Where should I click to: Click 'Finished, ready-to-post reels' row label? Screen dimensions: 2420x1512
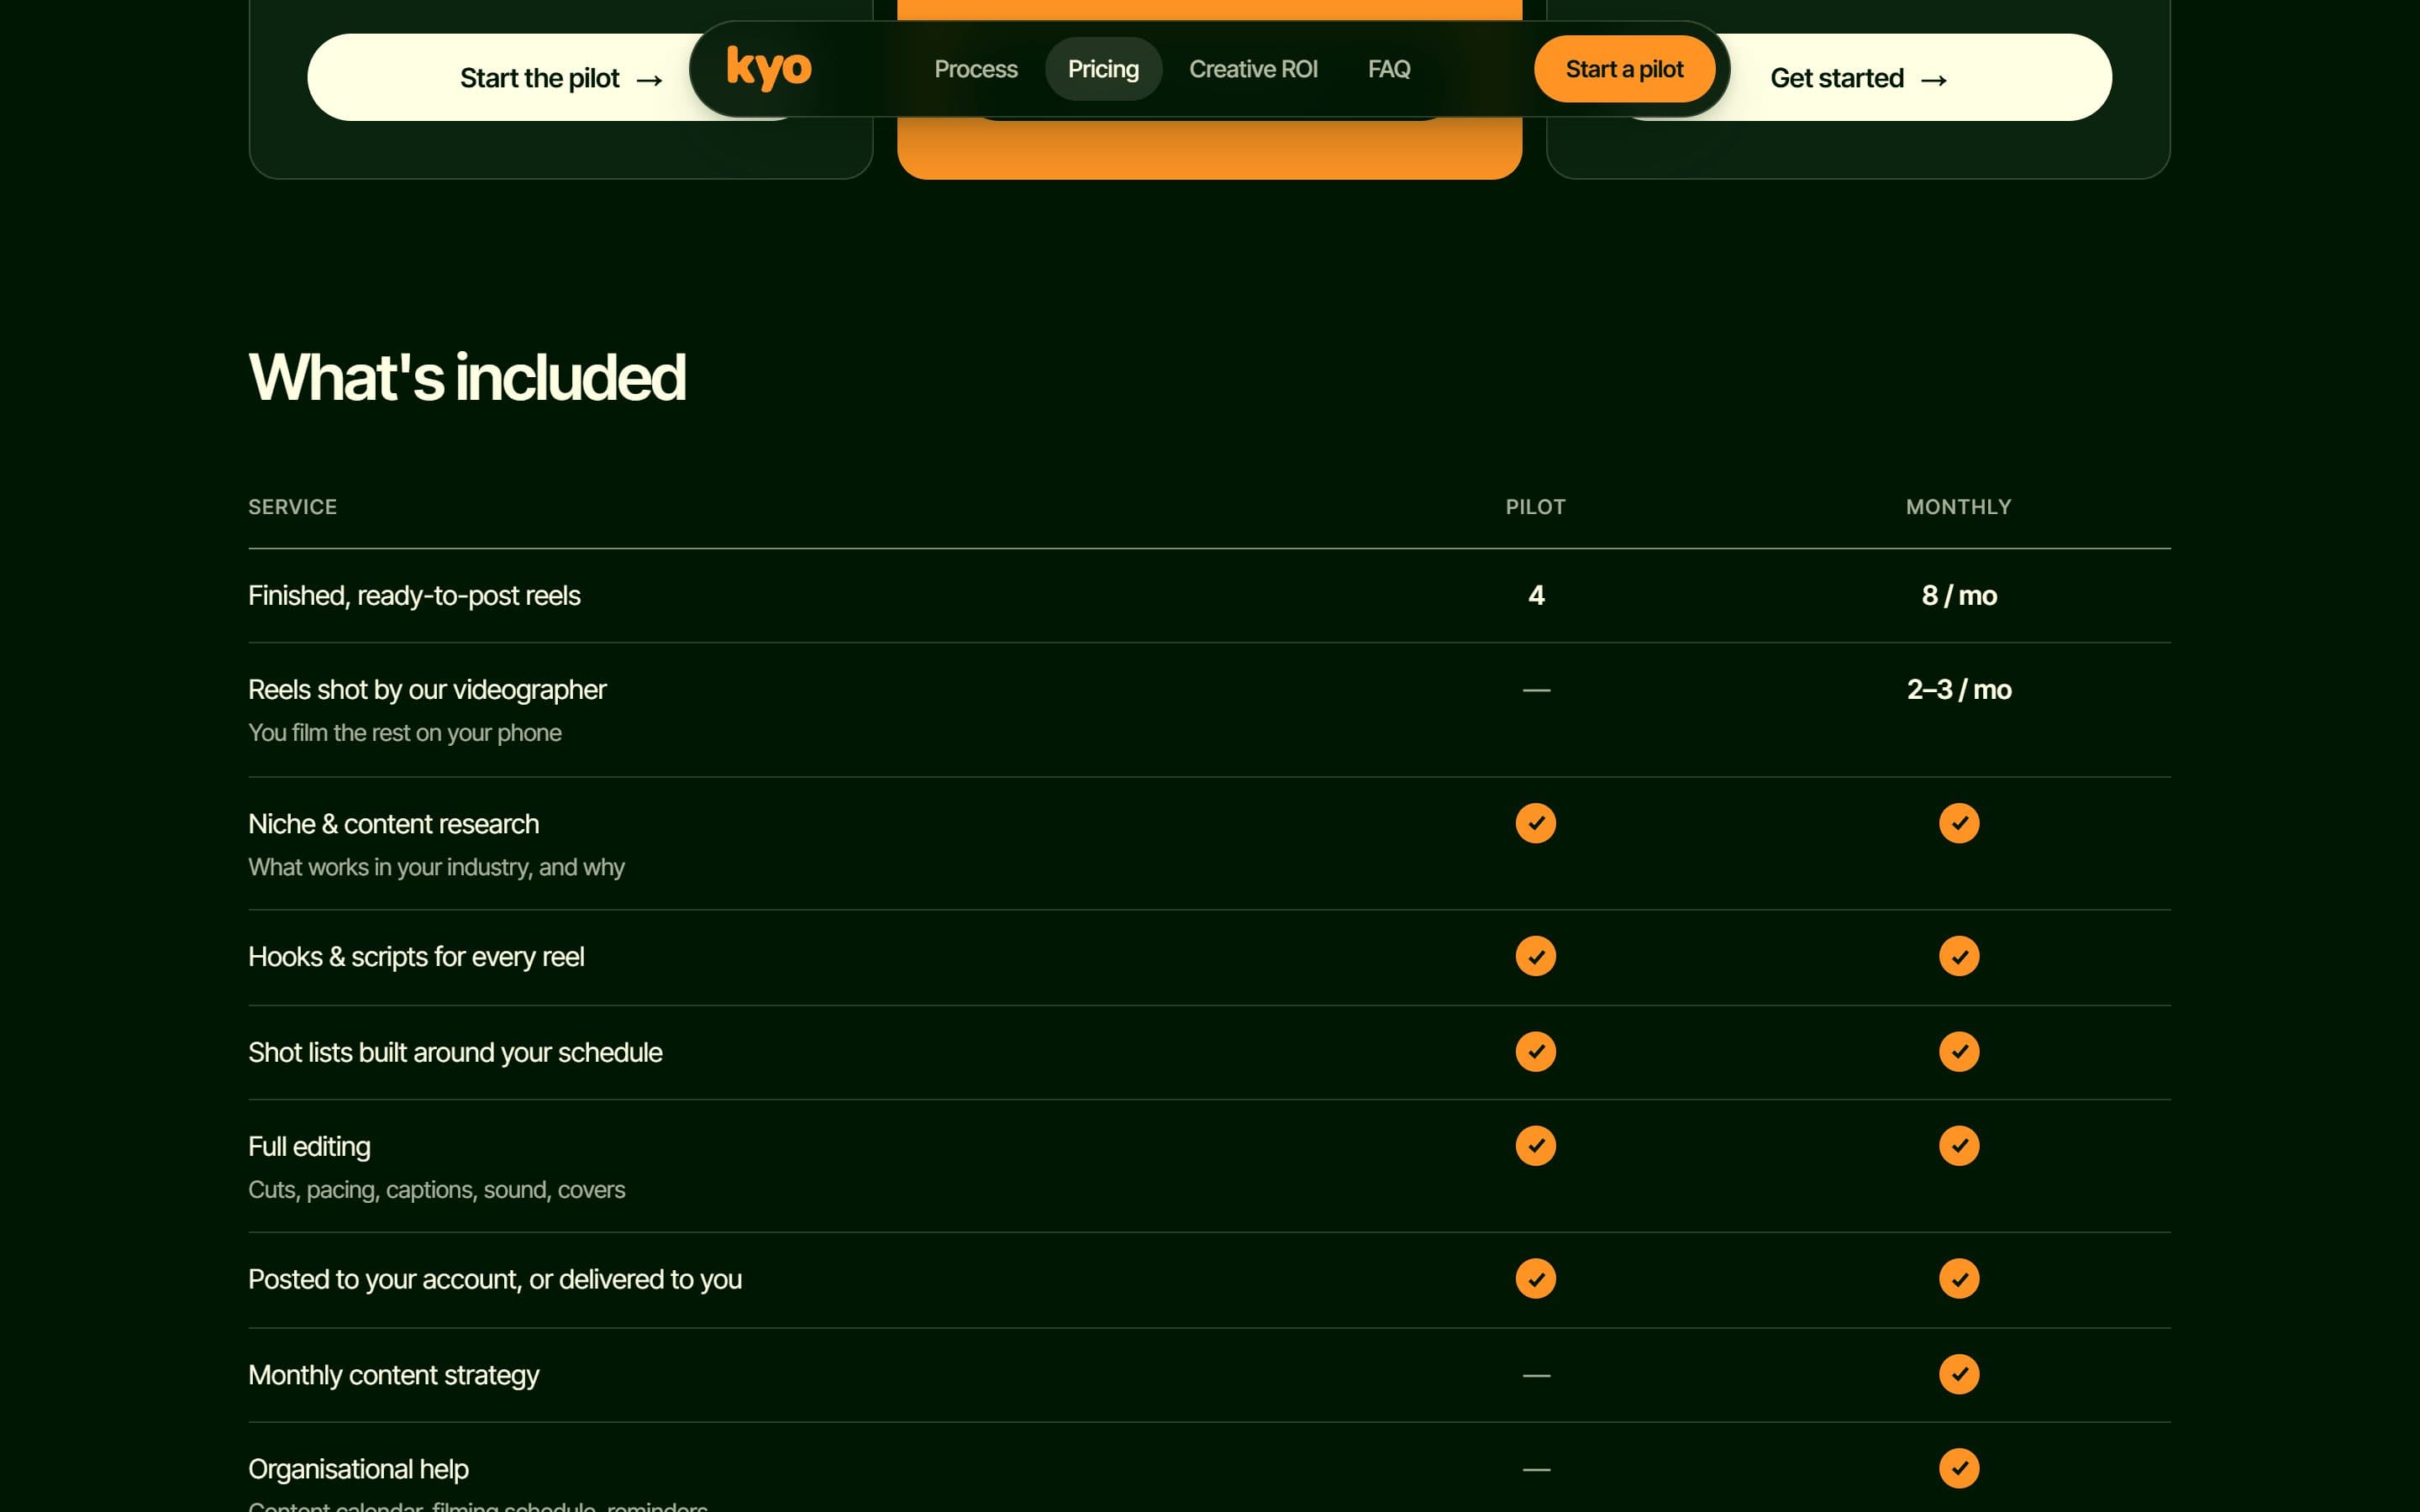(414, 596)
